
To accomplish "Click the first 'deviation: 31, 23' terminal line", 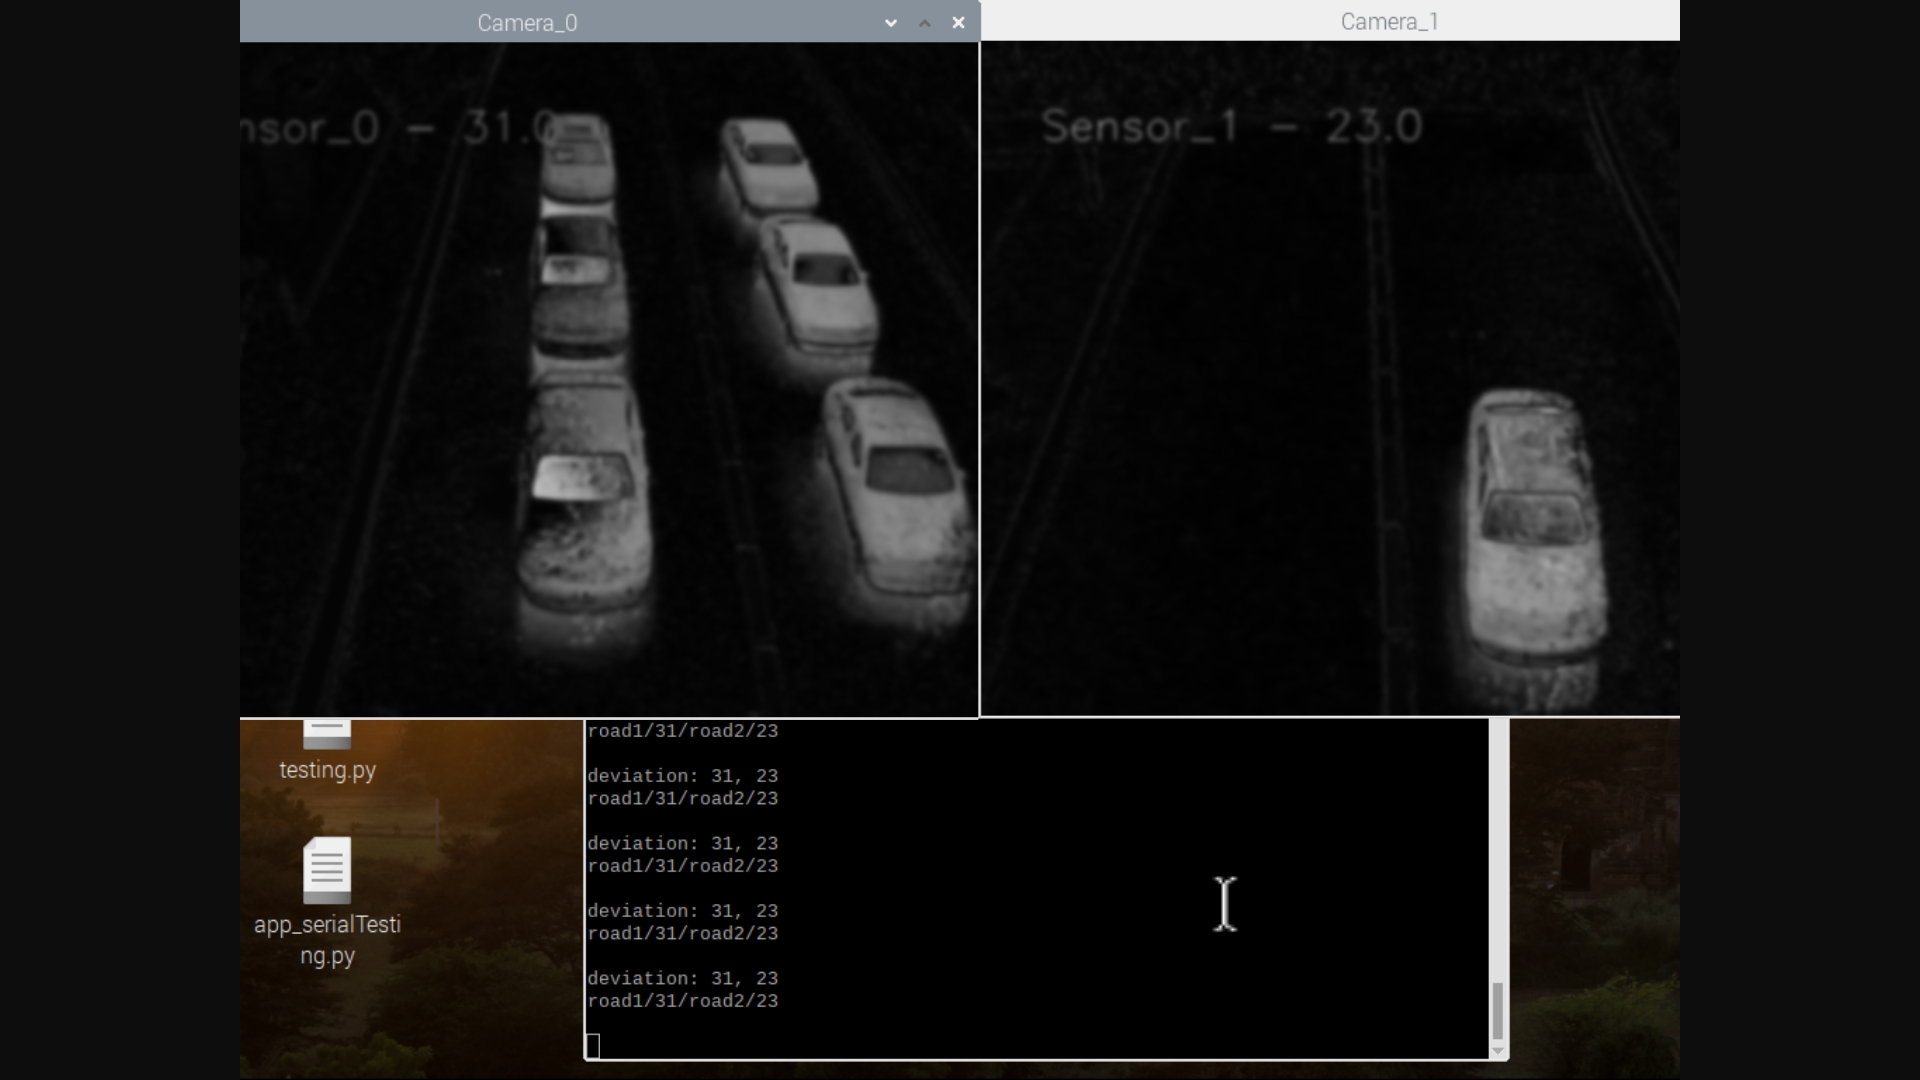I will (x=682, y=776).
